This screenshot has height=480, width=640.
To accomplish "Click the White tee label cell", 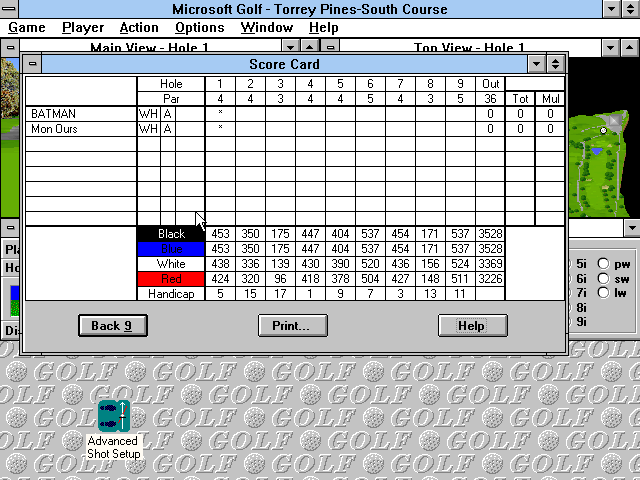I will point(171,264).
